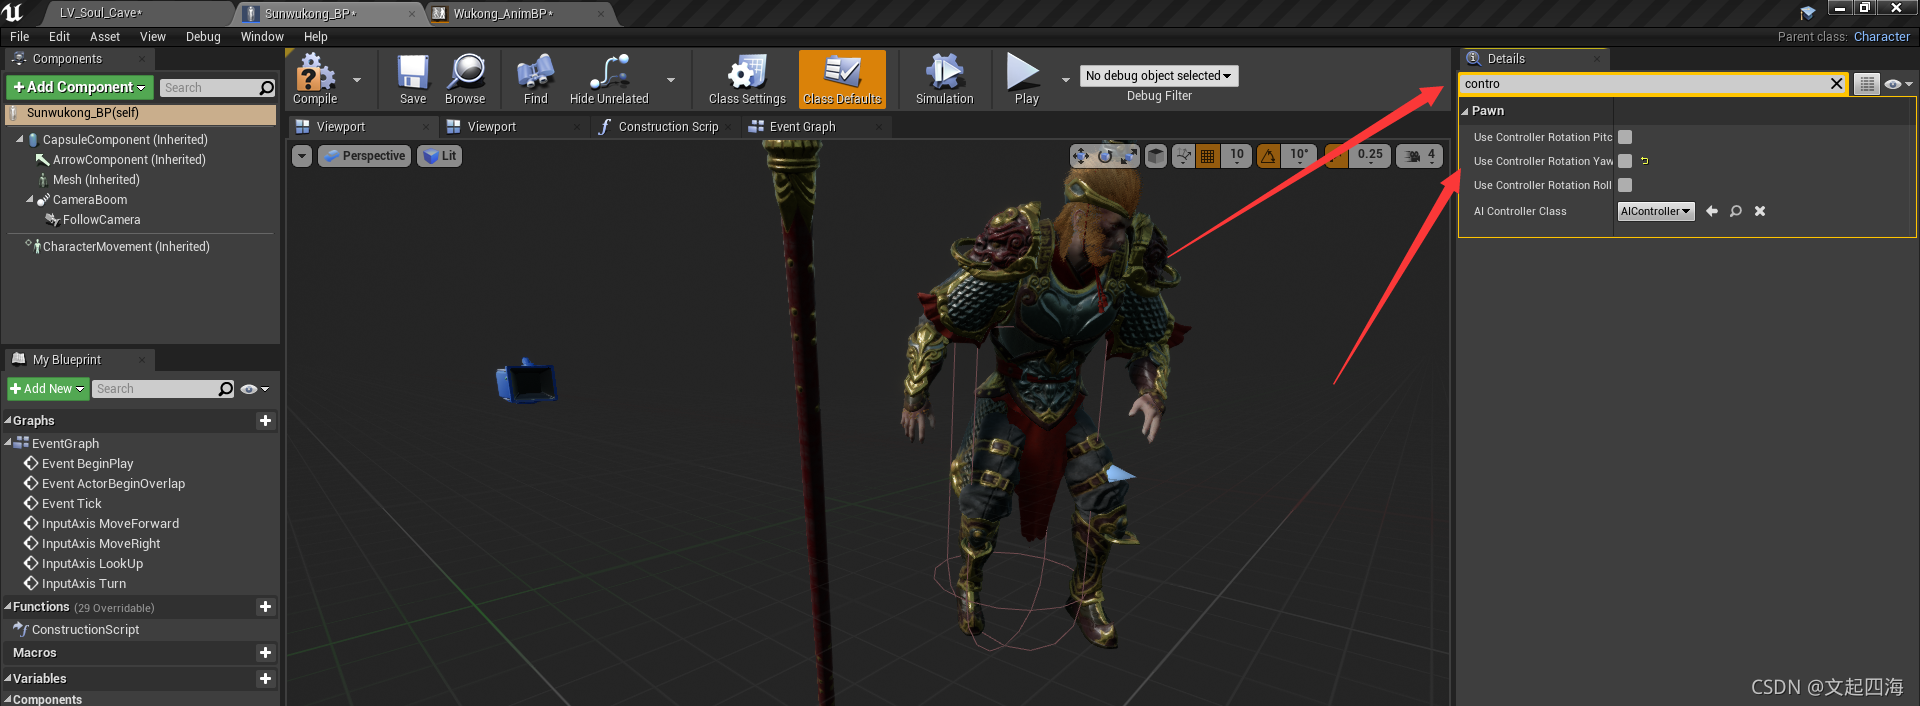
Task: Browse to AIController class with magnifier icon
Action: coord(1736,211)
